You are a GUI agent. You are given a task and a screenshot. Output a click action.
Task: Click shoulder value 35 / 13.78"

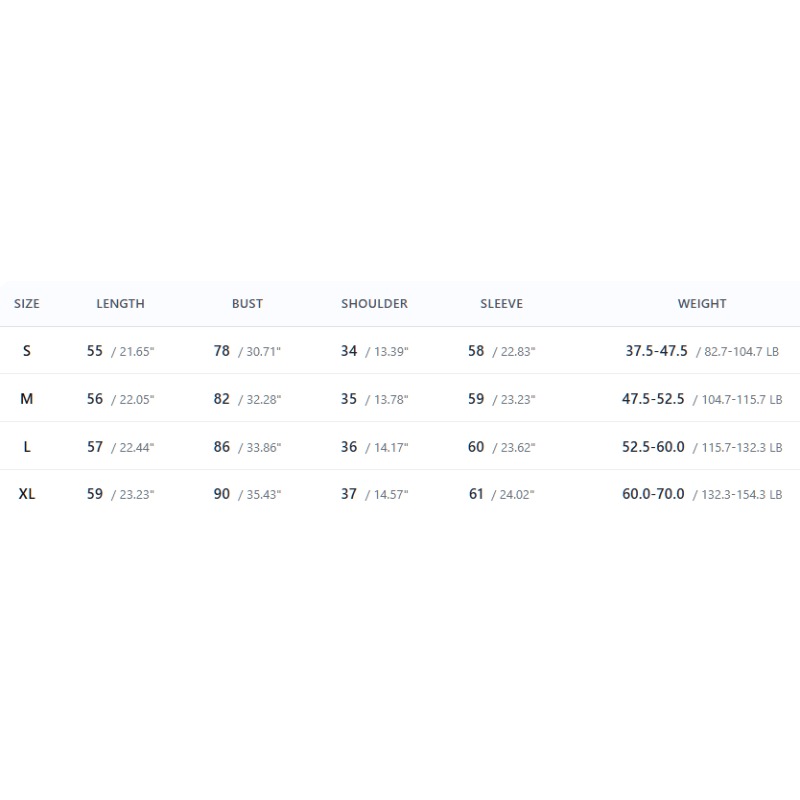374,399
